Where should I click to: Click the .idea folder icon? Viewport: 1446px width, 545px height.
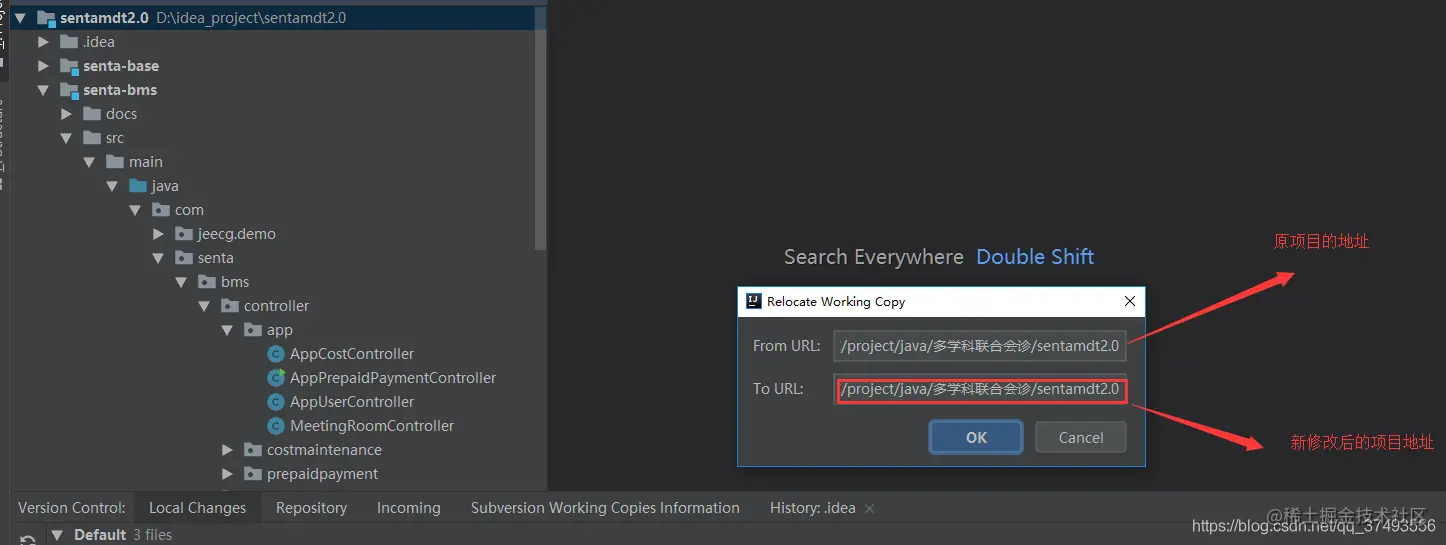69,42
